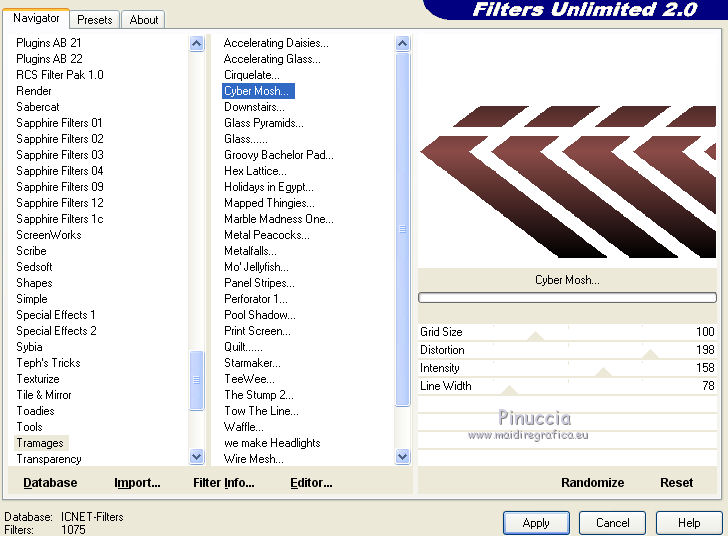Click Randomize to shuffle settings
The width and height of the screenshot is (728, 536).
[592, 483]
